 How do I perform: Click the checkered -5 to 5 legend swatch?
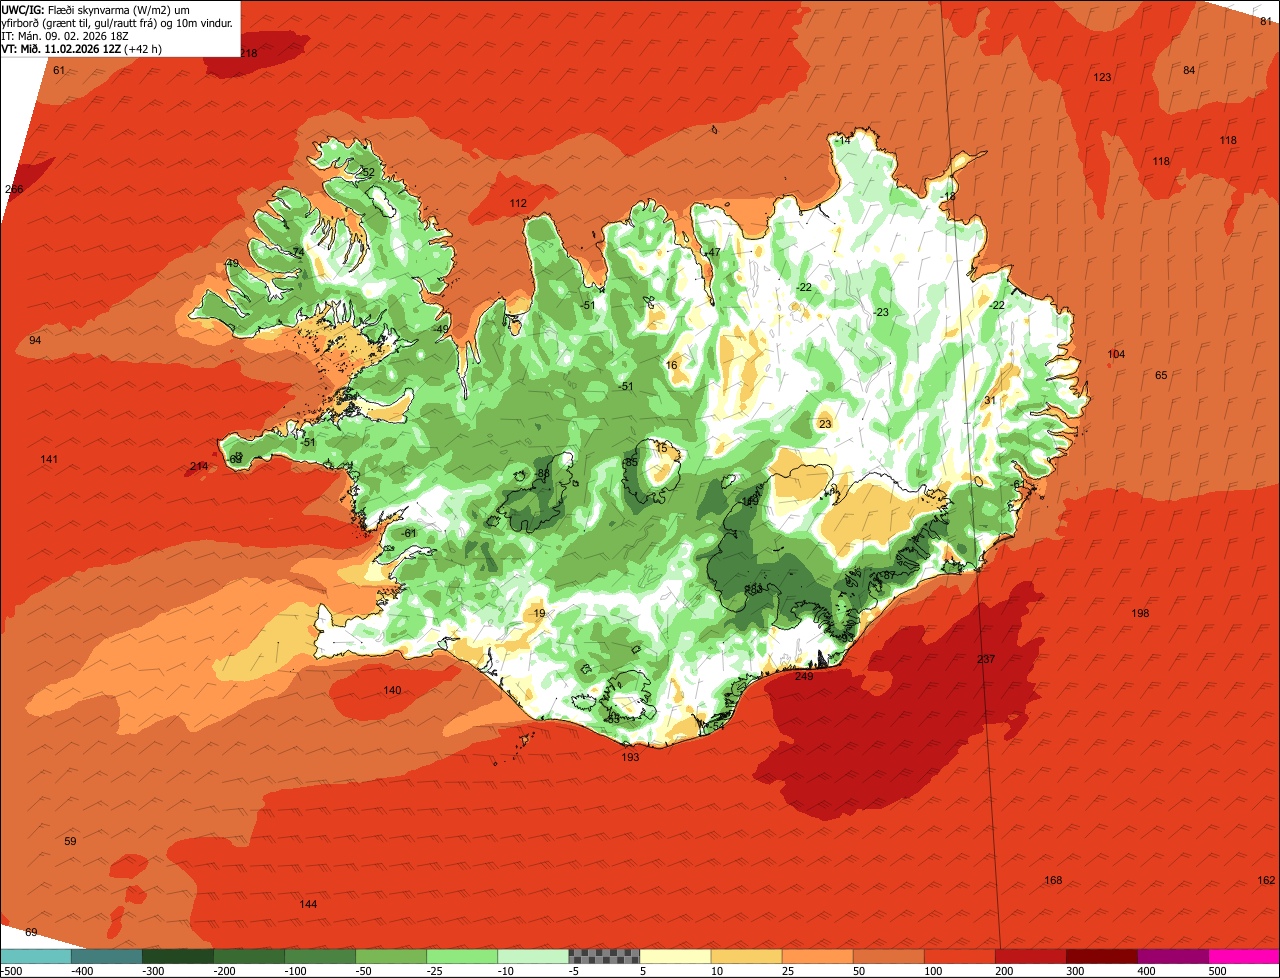click(604, 956)
